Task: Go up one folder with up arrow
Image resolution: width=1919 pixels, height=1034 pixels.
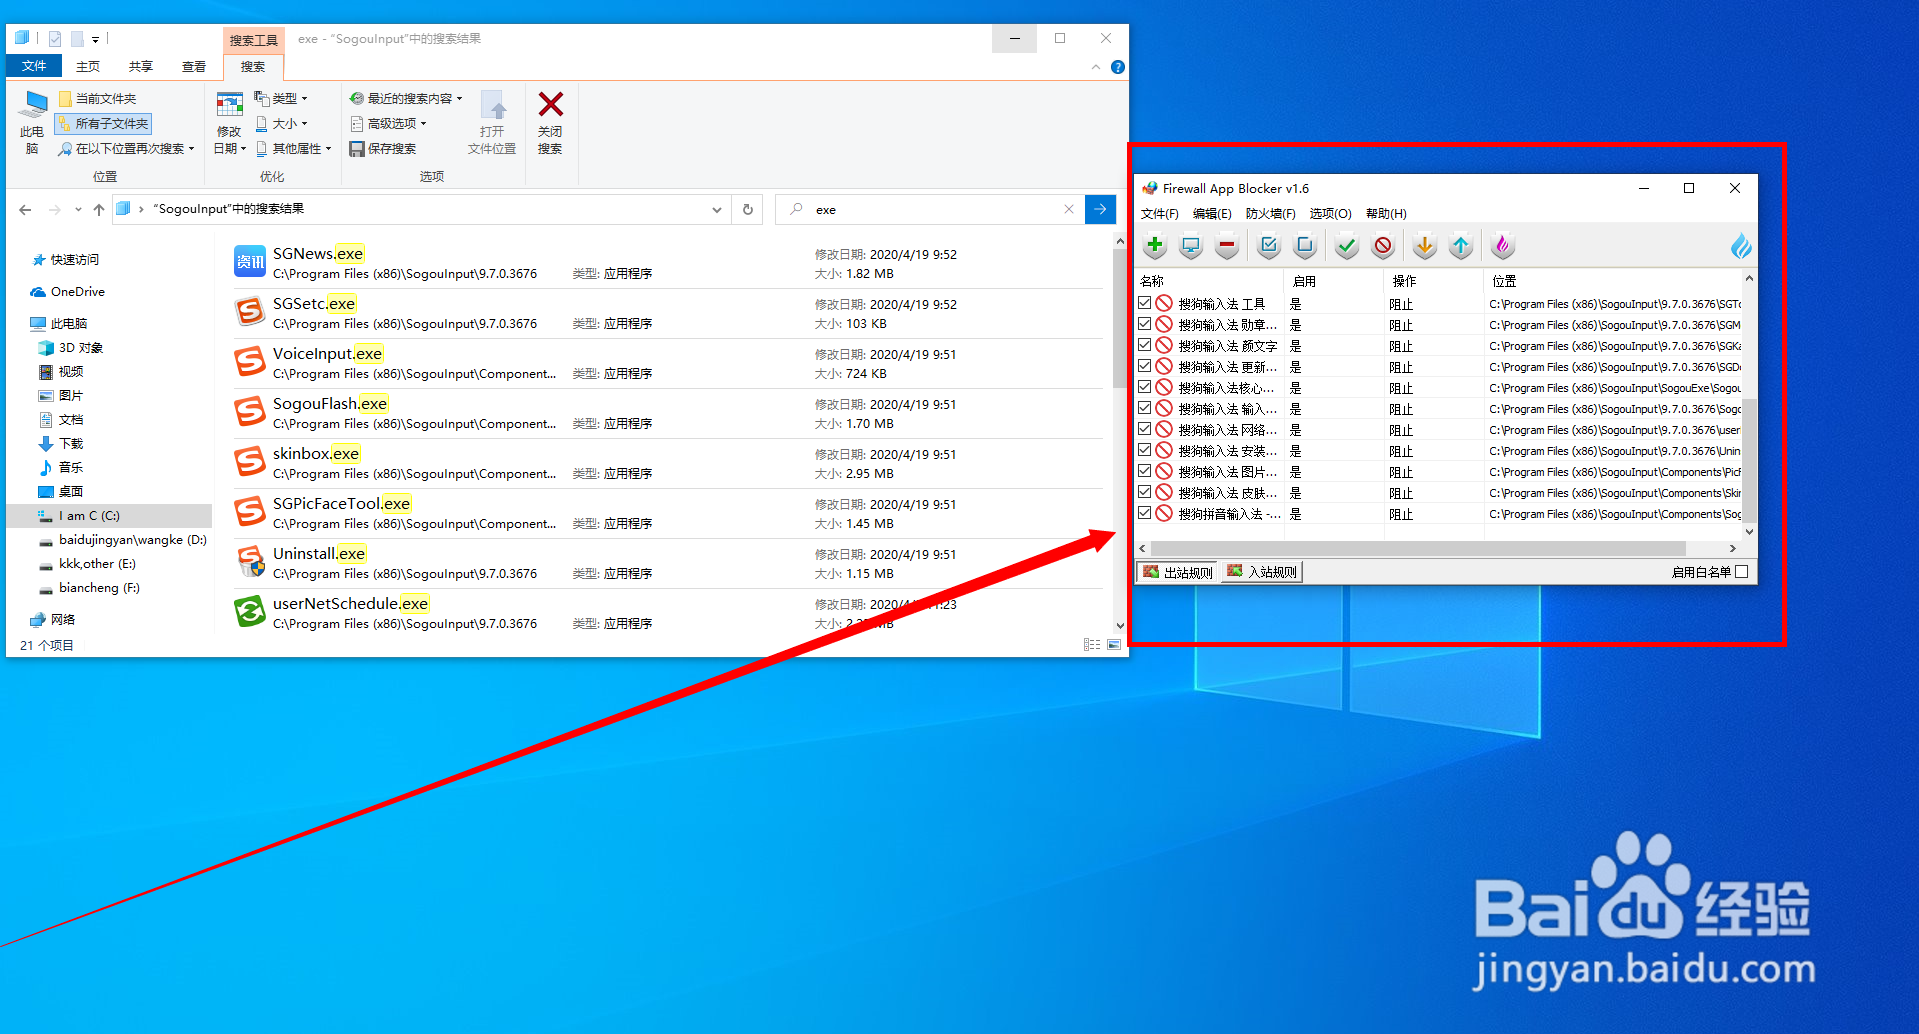Action: [x=98, y=209]
